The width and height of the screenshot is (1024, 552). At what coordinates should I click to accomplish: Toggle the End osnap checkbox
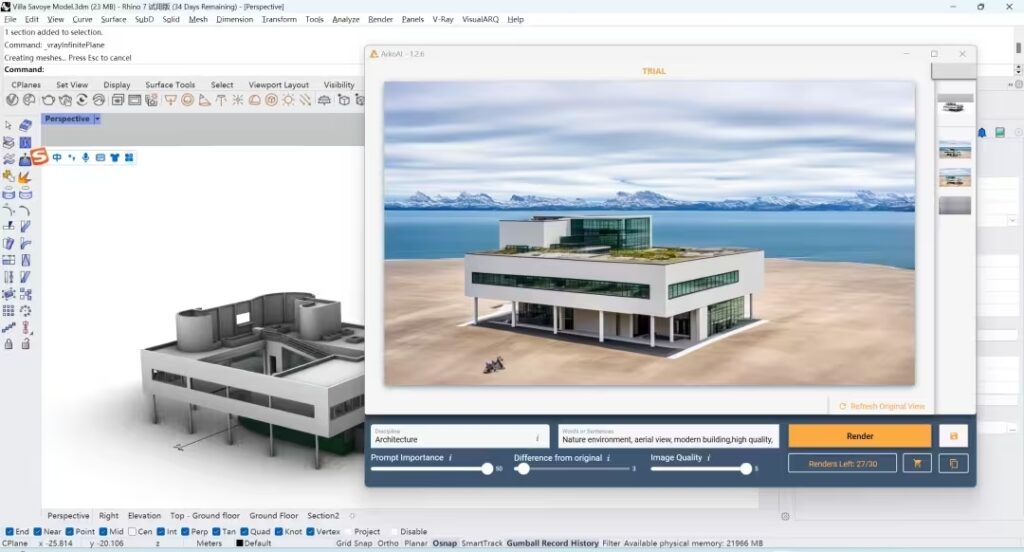tap(9, 532)
